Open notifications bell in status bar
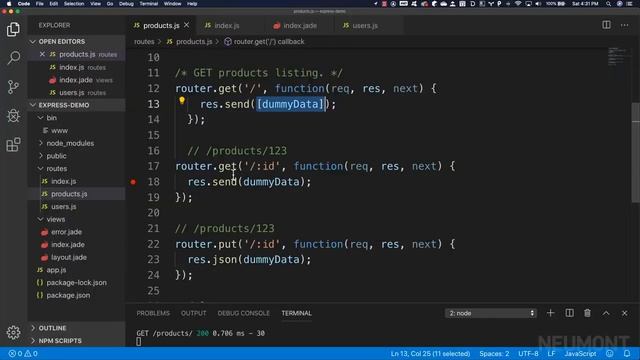This screenshot has height=360, width=640. (x=627, y=353)
